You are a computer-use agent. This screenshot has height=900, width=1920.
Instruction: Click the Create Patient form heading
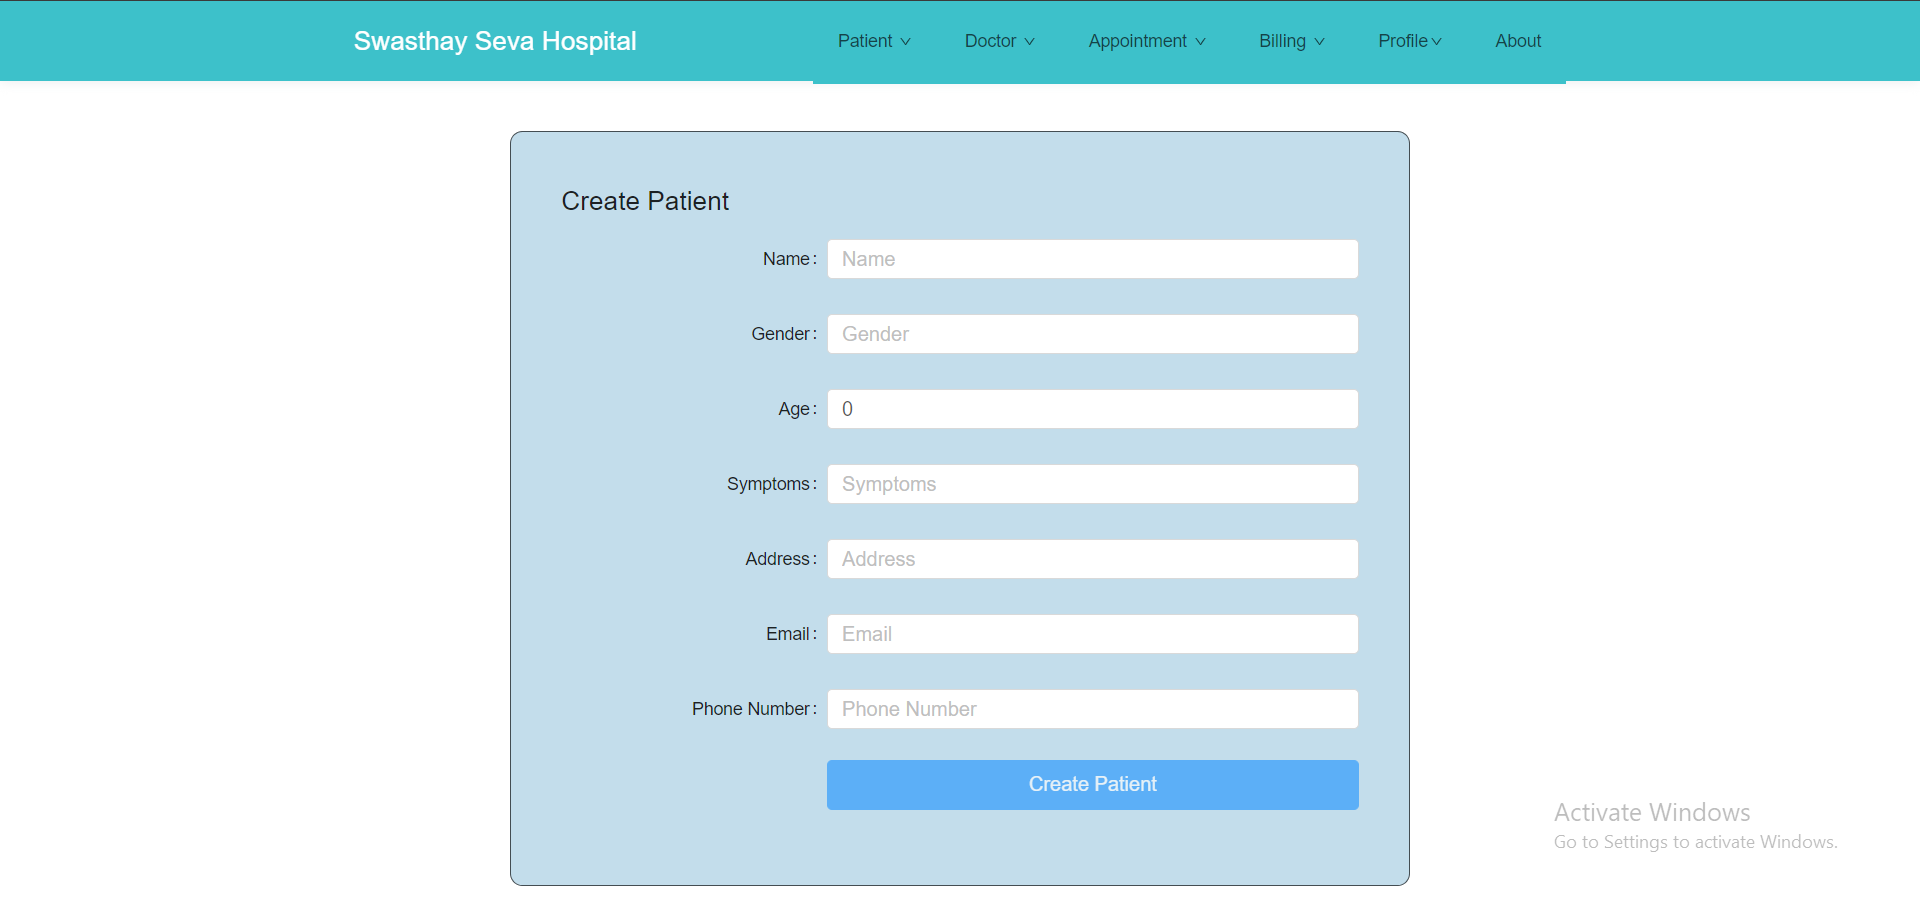pyautogui.click(x=645, y=201)
